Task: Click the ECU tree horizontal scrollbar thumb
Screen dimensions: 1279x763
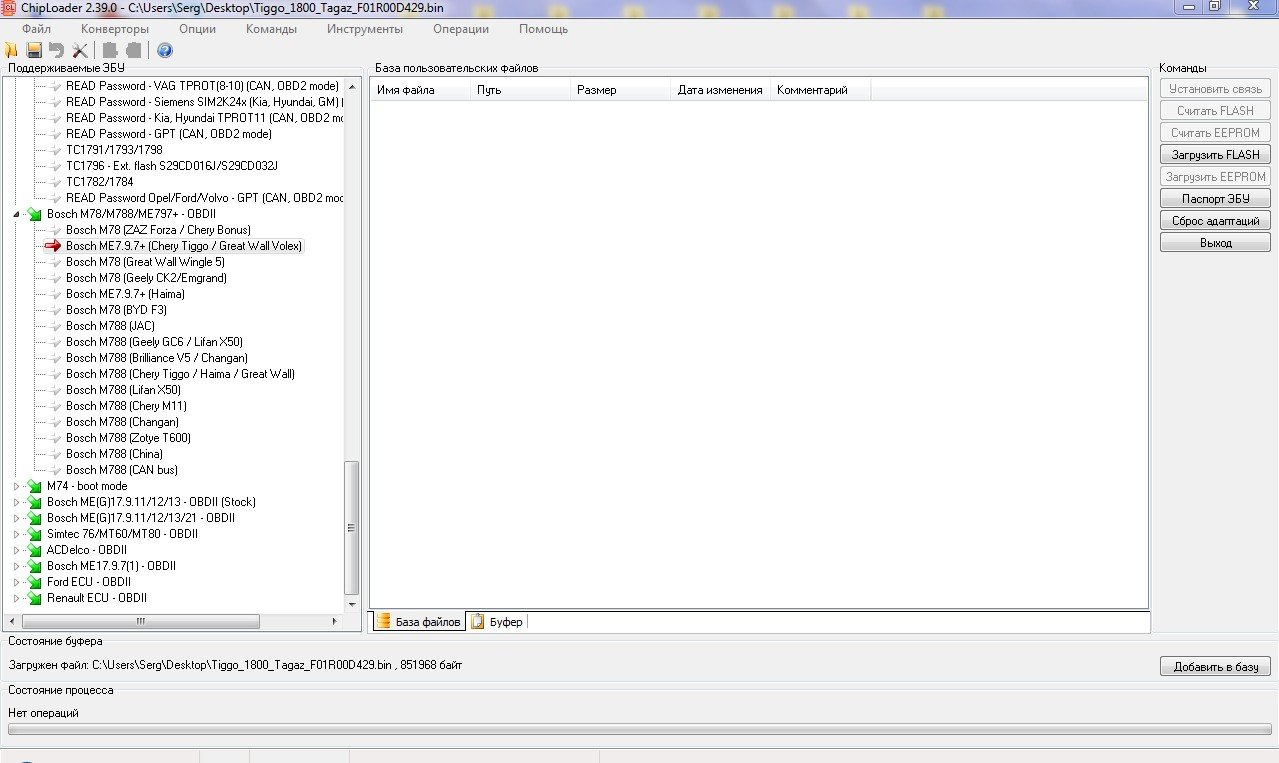Action: point(140,621)
